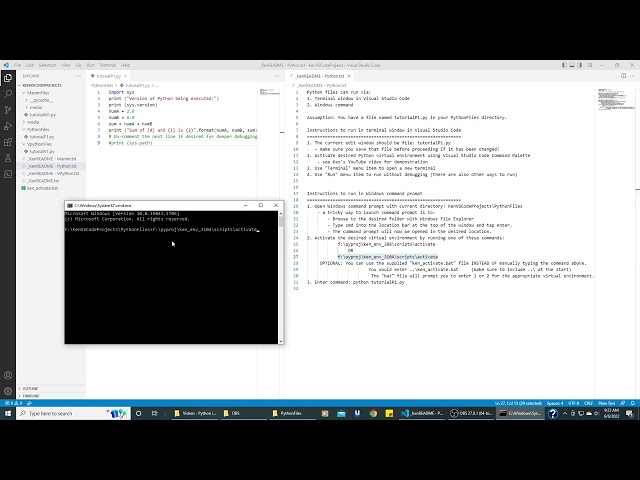Click the feedback icon in status bar
The width and height of the screenshot is (640, 480).
point(623,403)
